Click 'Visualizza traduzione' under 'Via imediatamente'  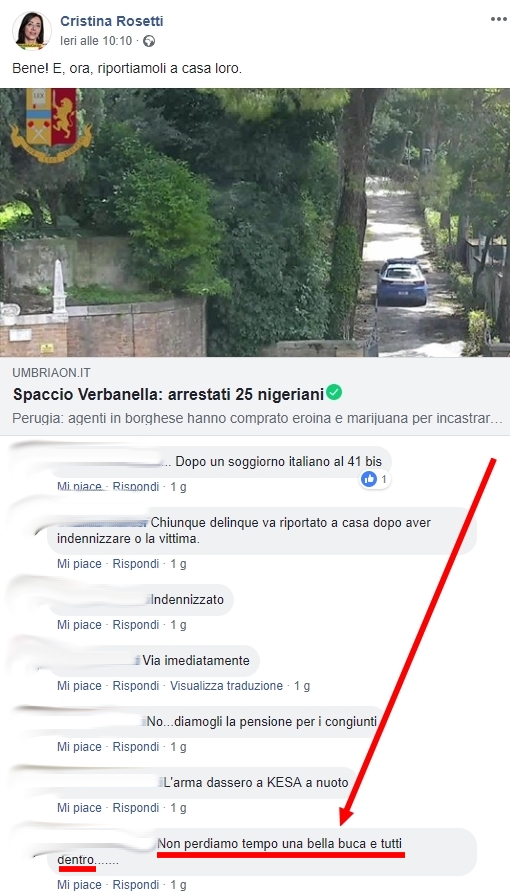[226, 686]
